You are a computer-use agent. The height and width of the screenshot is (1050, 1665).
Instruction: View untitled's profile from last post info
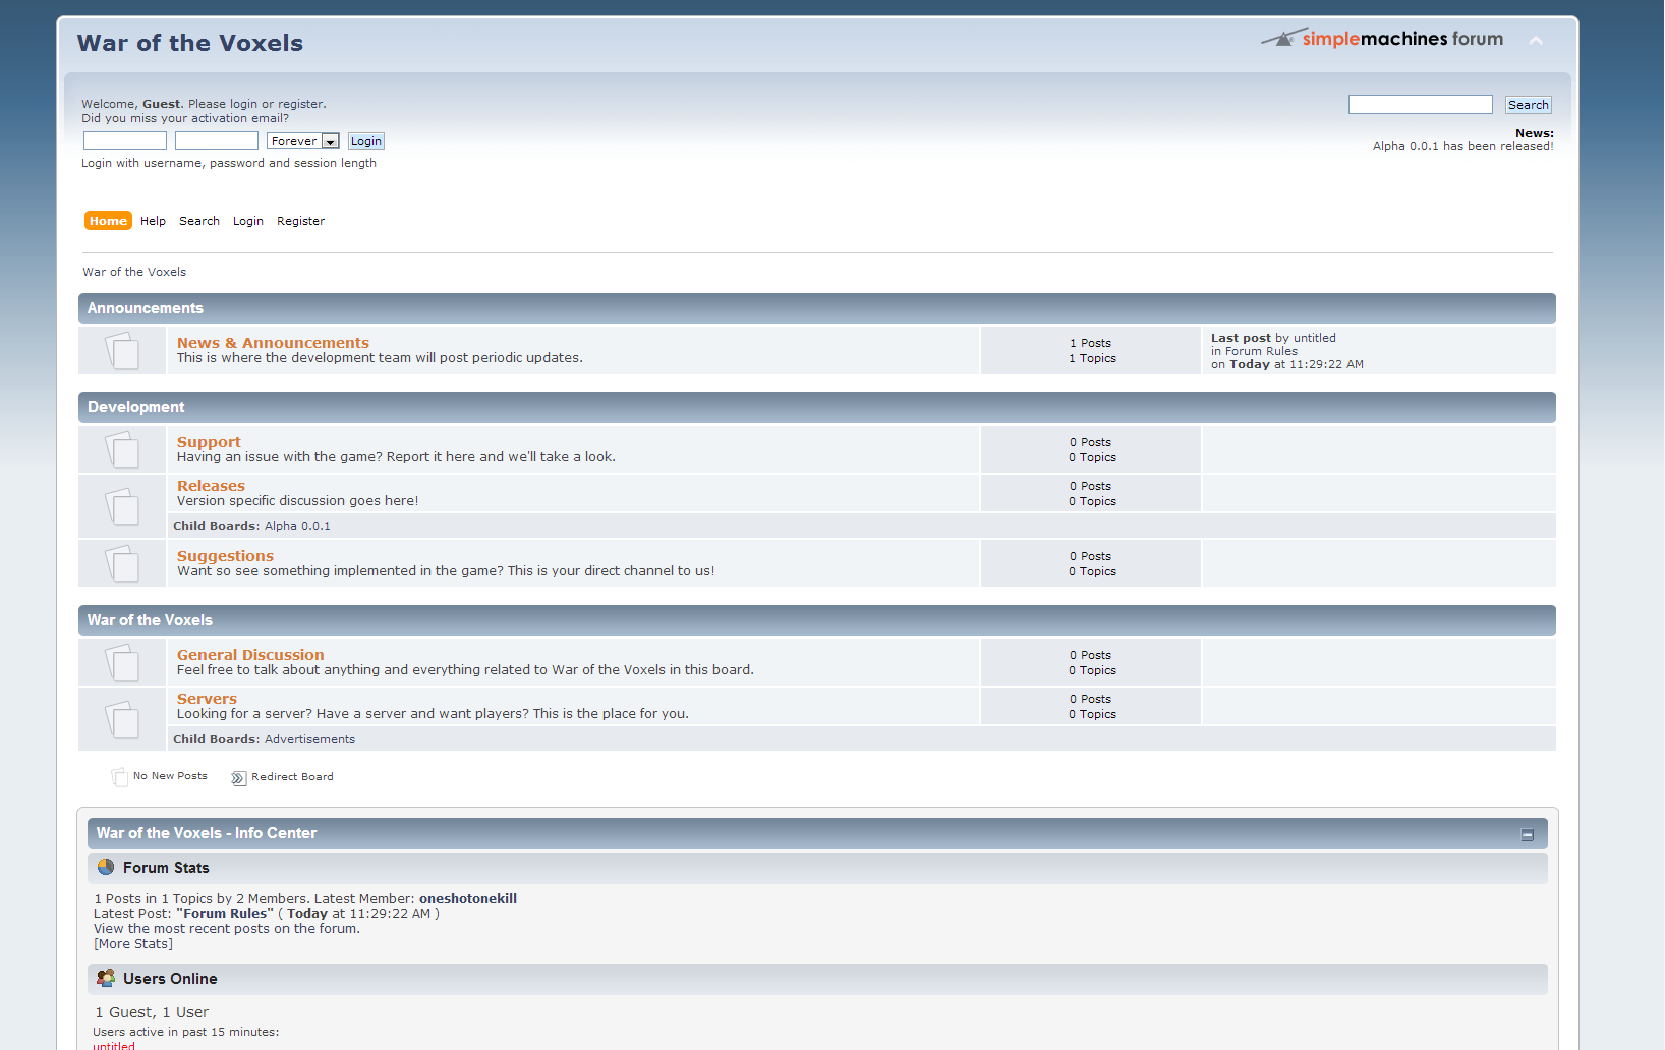click(1314, 338)
